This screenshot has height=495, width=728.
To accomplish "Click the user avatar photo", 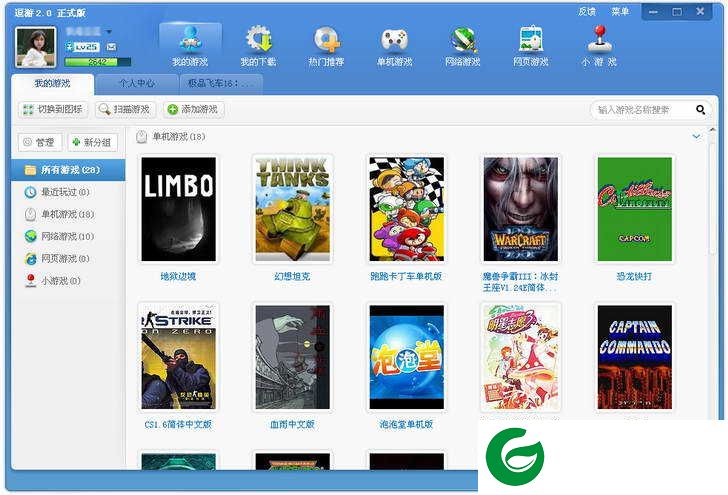I will tap(36, 47).
